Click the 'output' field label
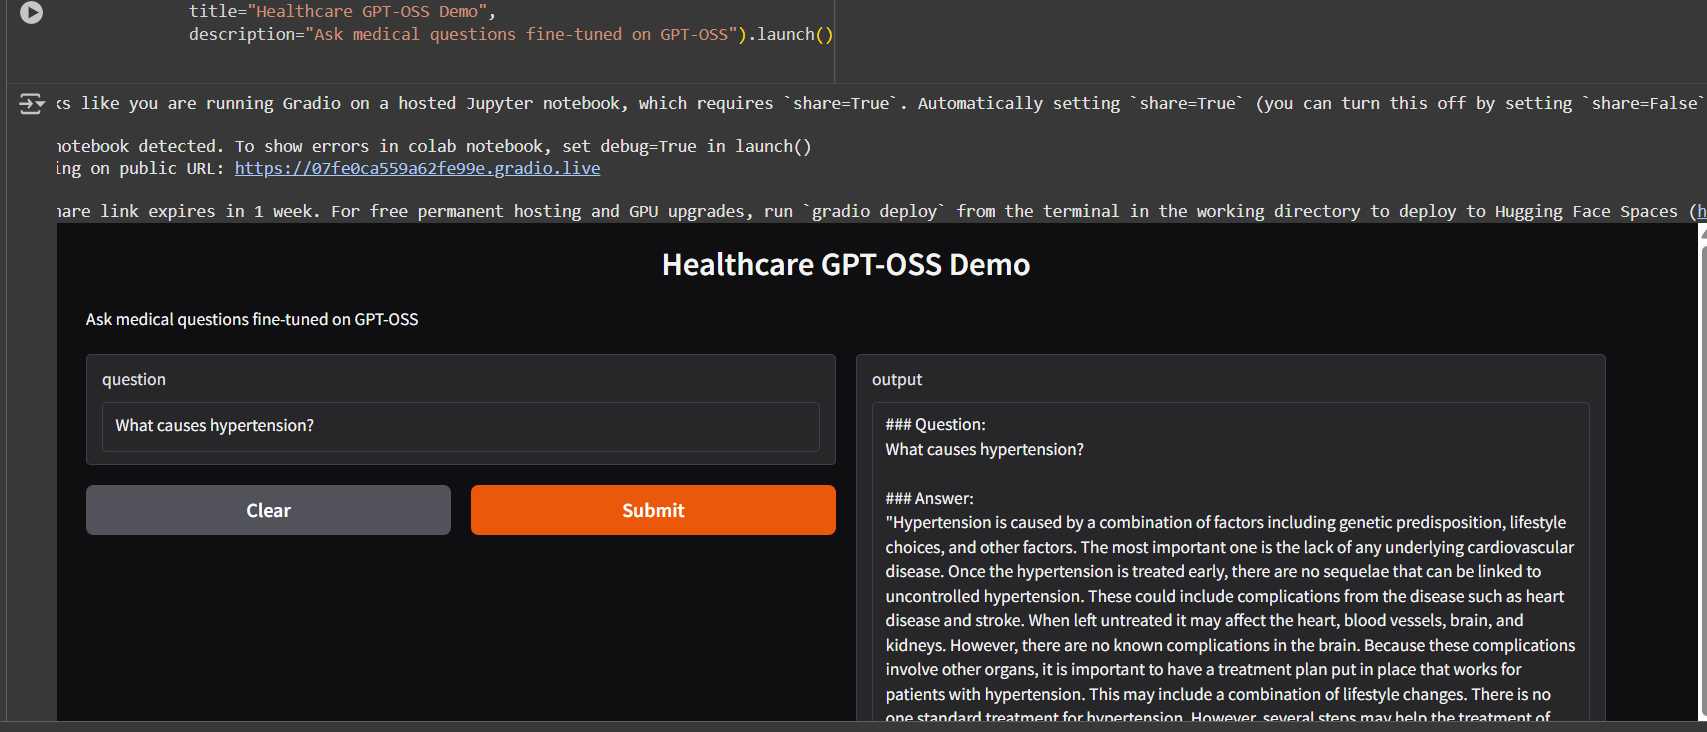Screen dimensions: 1707x732 tap(897, 379)
